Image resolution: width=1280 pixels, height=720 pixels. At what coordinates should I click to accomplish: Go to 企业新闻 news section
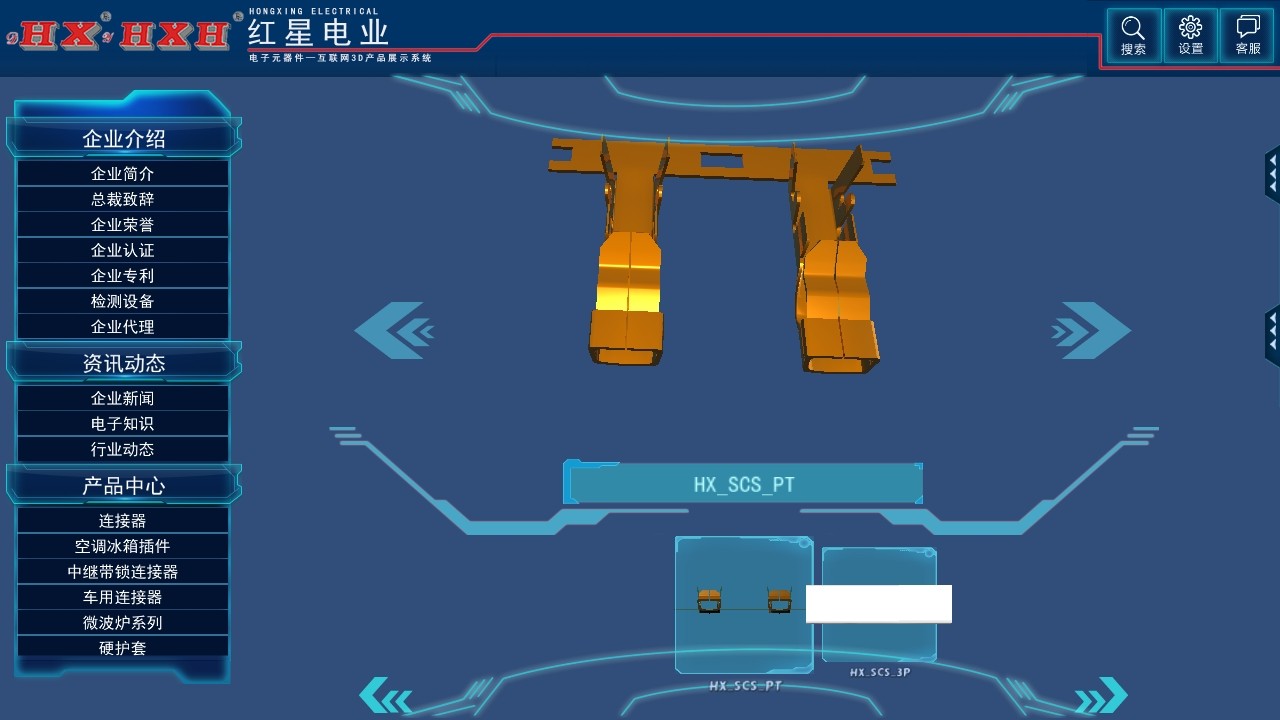coord(123,398)
